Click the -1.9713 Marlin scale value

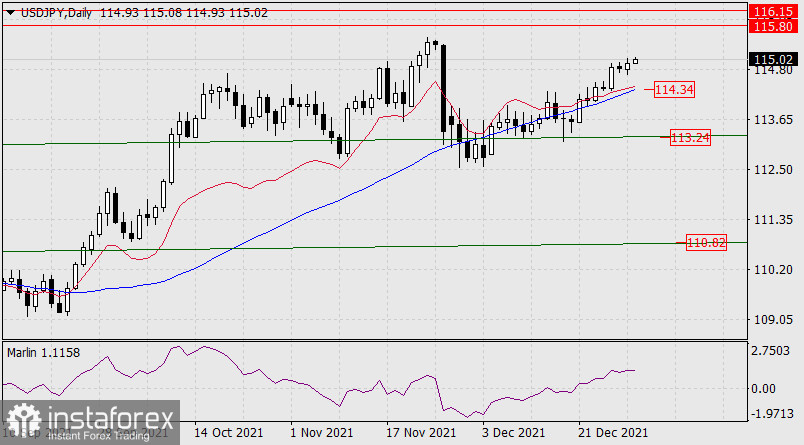(775, 414)
